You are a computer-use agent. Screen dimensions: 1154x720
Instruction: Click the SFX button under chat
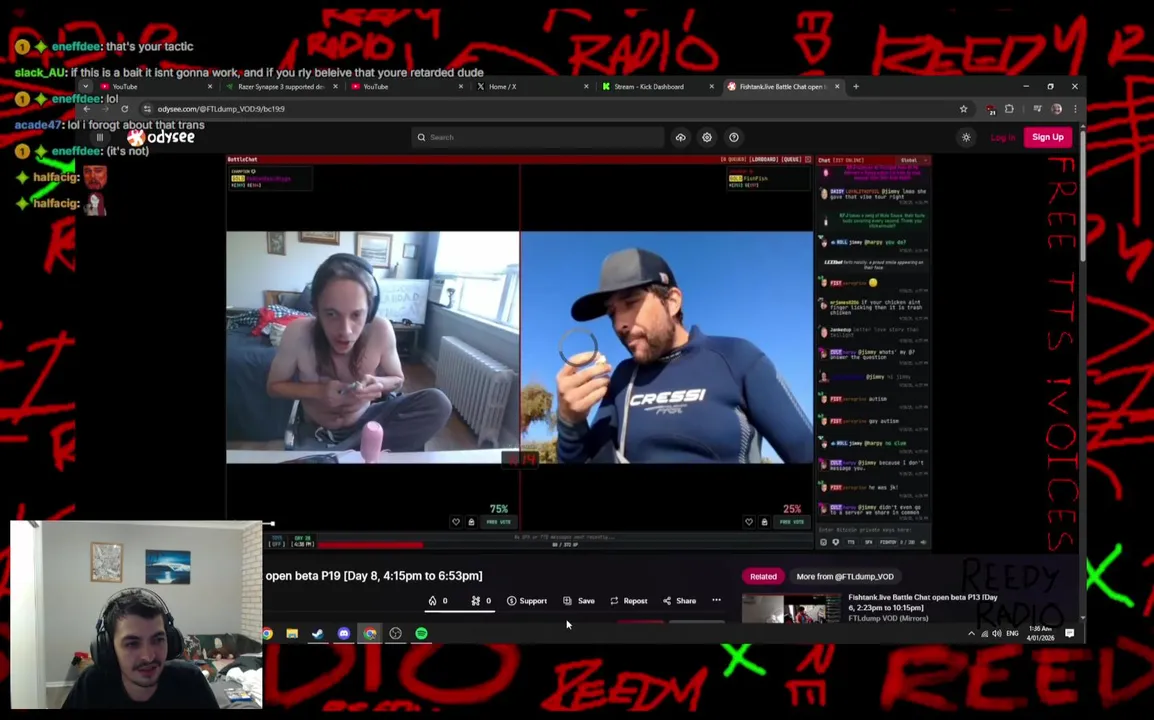tap(868, 543)
